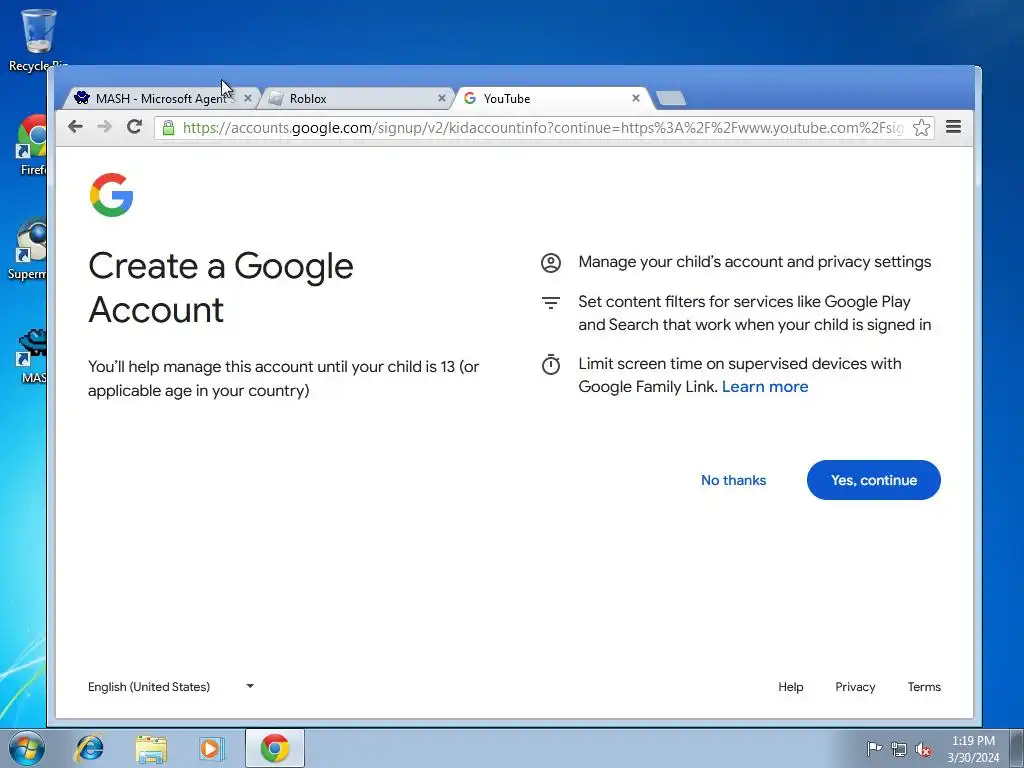Click the screen time stopwatch icon
The width and height of the screenshot is (1024, 768).
[551, 364]
